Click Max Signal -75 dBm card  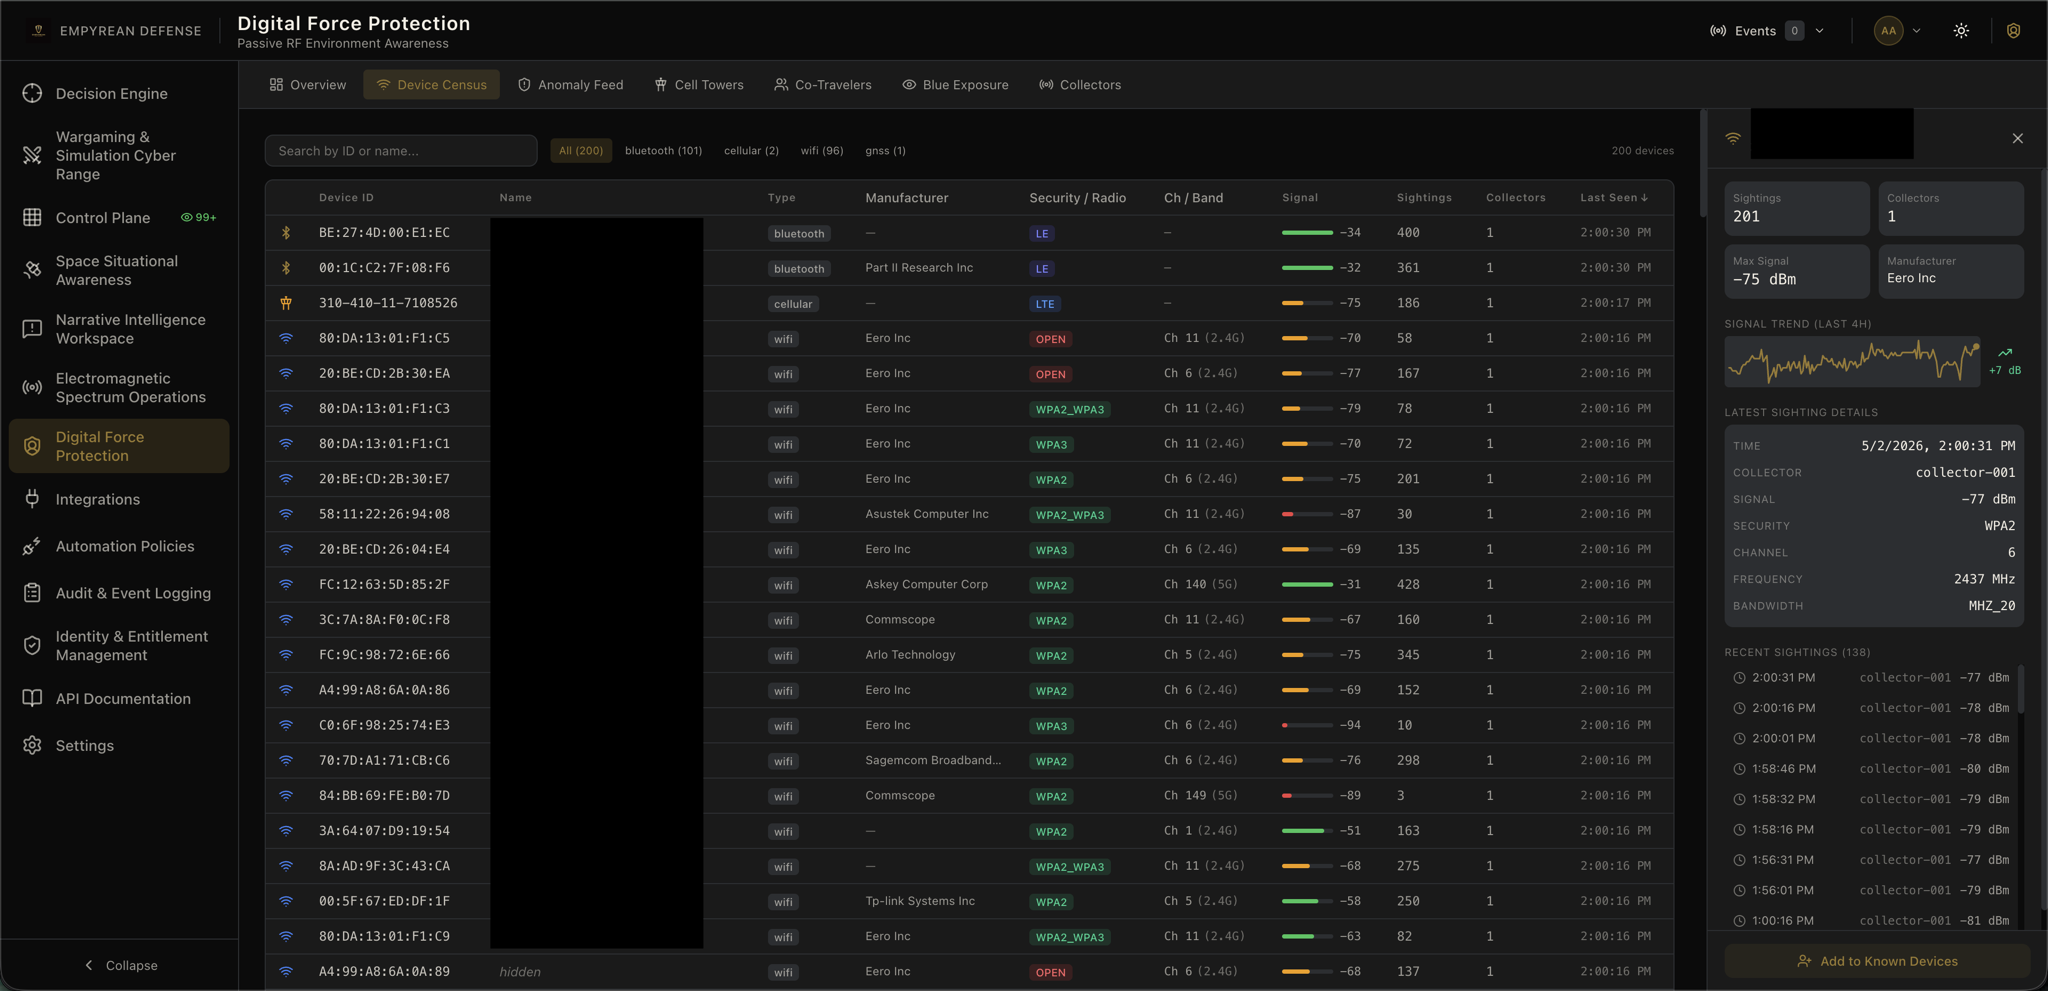tap(1796, 271)
